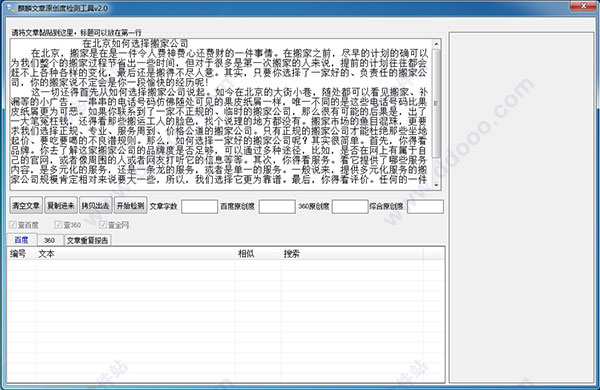Image resolution: width=600 pixels, height=390 pixels.
Task: Toggle the 查全网 checkbox
Action: [x=114, y=225]
